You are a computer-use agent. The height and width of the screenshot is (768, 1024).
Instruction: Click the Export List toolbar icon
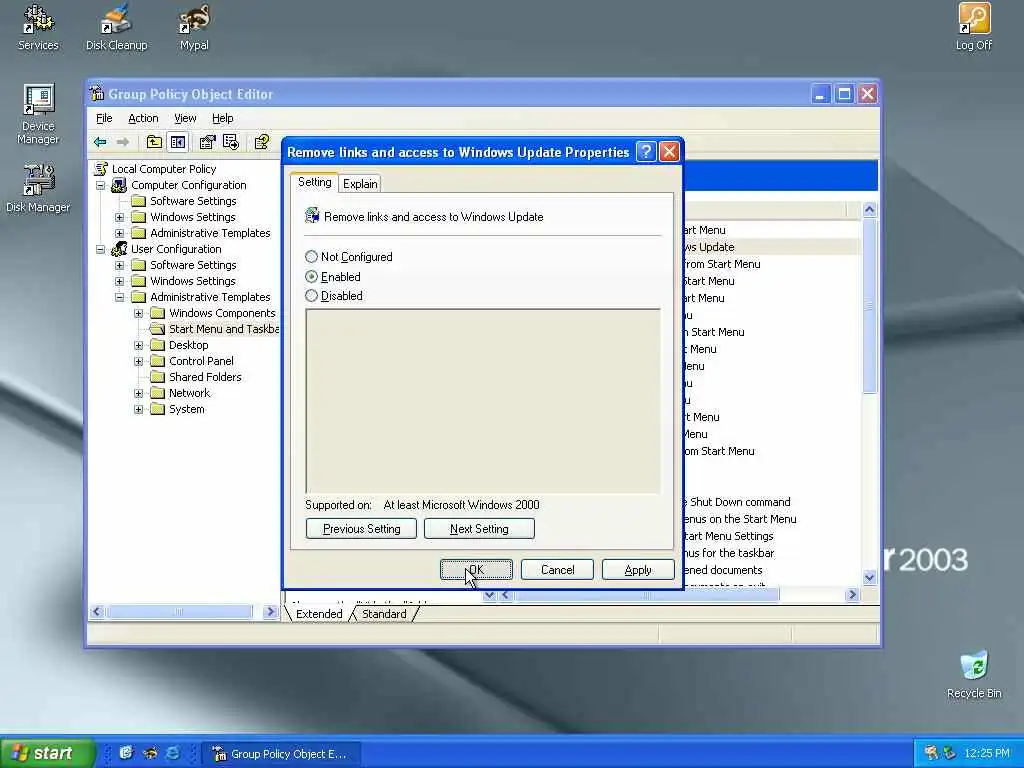pyautogui.click(x=231, y=142)
